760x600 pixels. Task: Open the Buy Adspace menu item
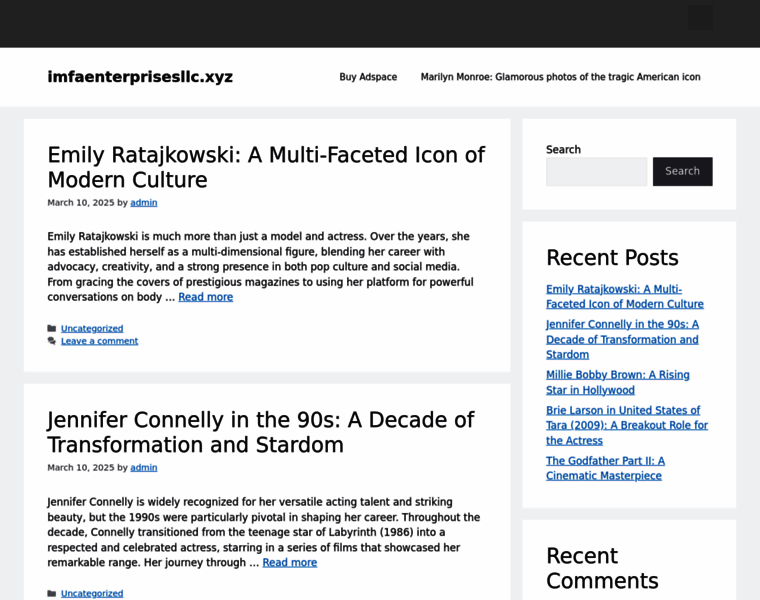[368, 77]
